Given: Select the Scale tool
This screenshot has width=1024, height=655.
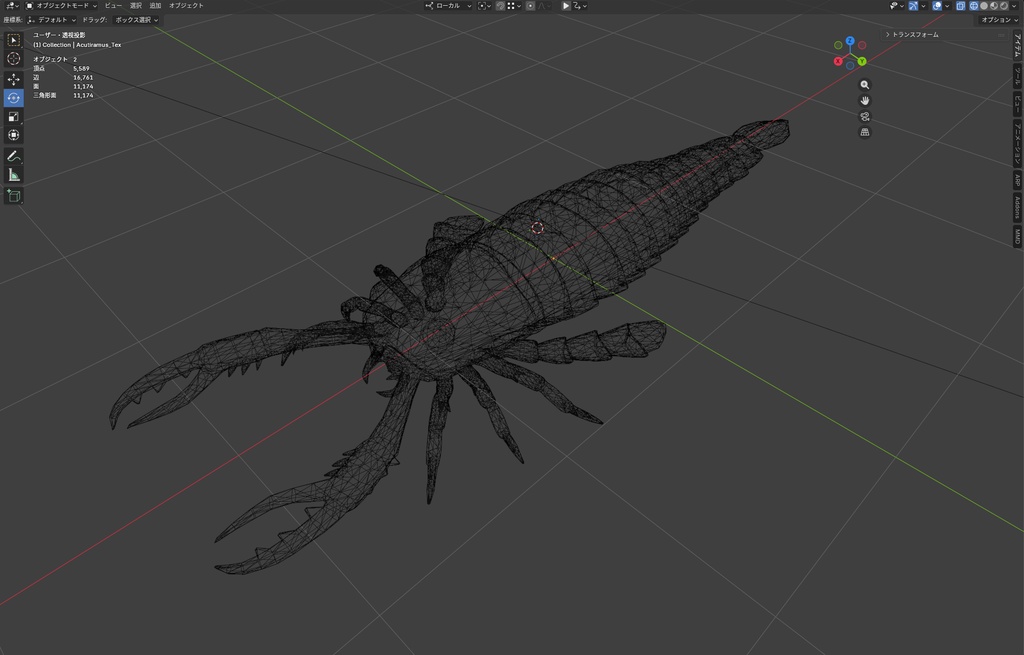Looking at the screenshot, I should tap(13, 117).
